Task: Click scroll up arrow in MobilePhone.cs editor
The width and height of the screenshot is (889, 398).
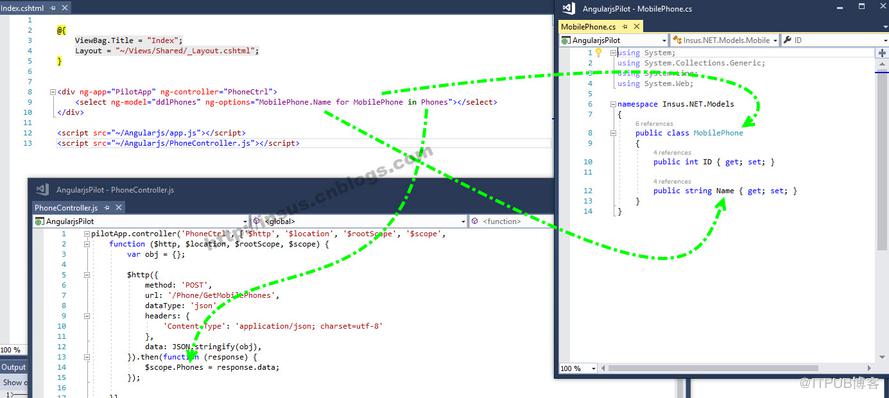Action: coord(882,65)
